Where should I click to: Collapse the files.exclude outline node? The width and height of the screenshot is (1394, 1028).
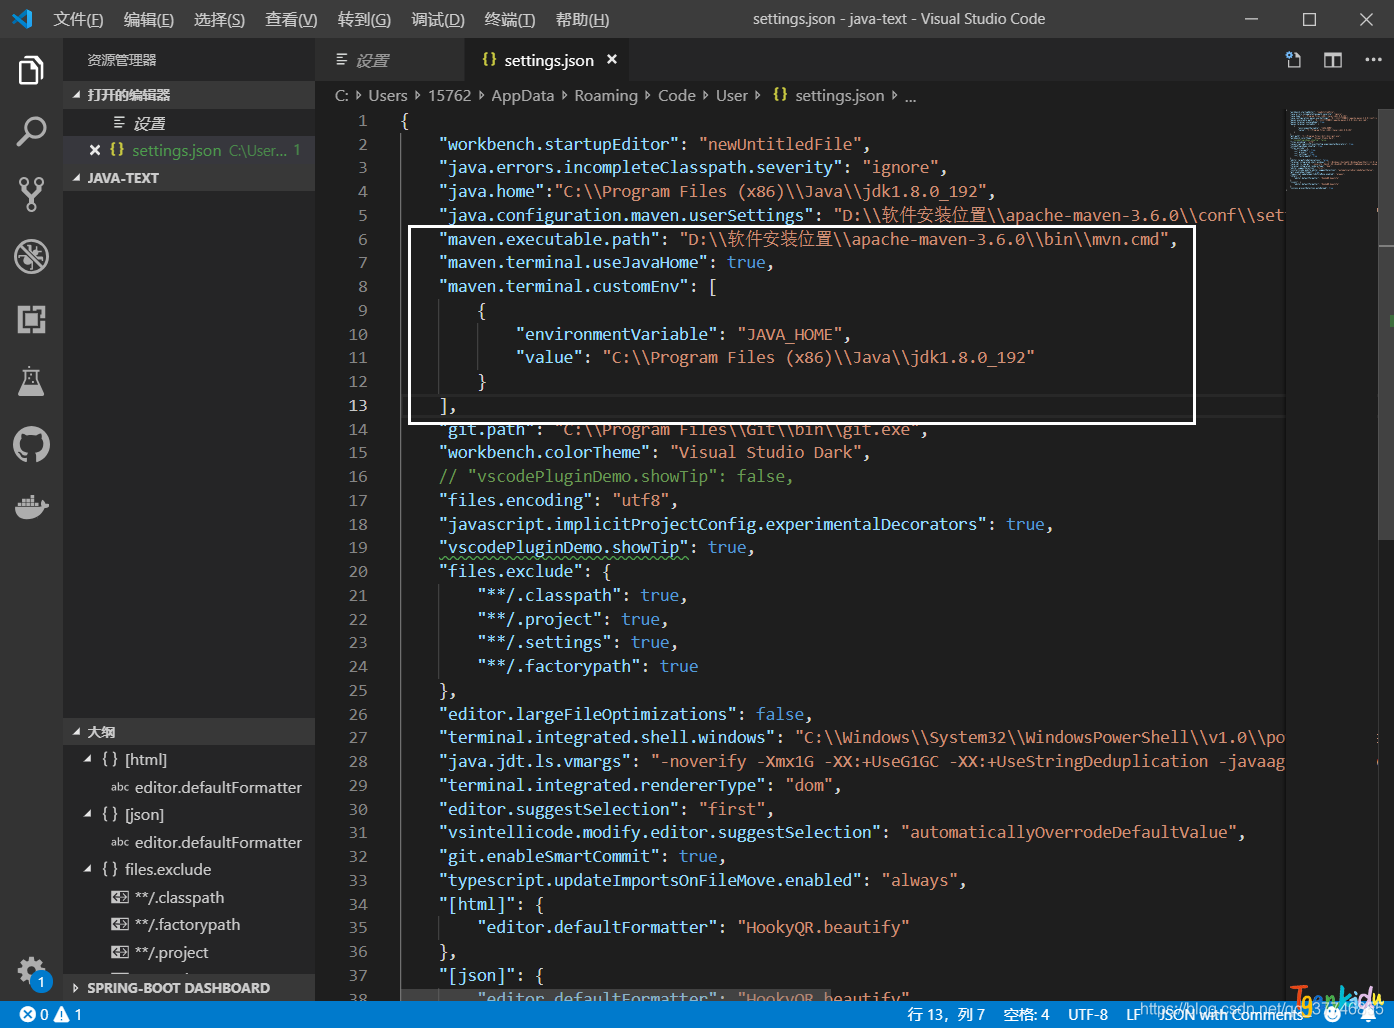tap(88, 869)
